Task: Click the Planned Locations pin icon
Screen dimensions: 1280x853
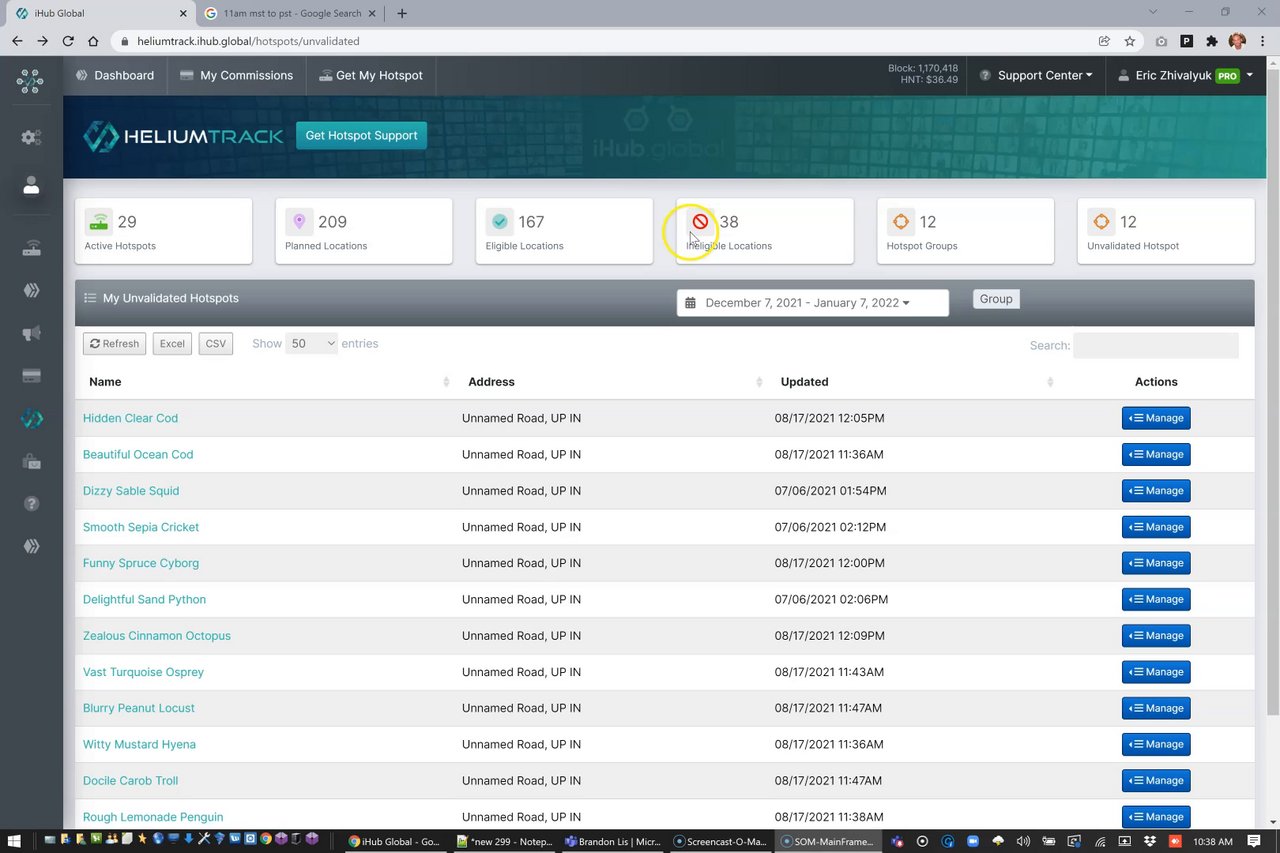Action: click(299, 222)
